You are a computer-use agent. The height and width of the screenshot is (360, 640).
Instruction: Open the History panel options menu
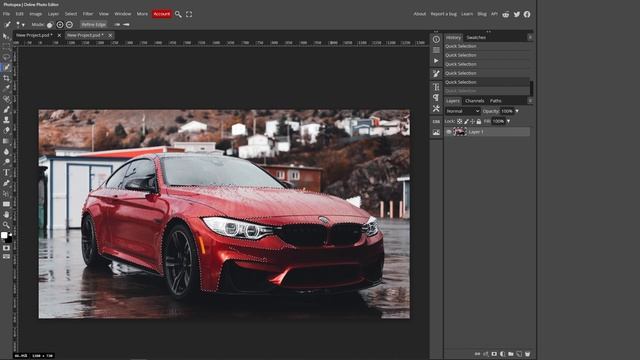pyautogui.click(x=530, y=37)
